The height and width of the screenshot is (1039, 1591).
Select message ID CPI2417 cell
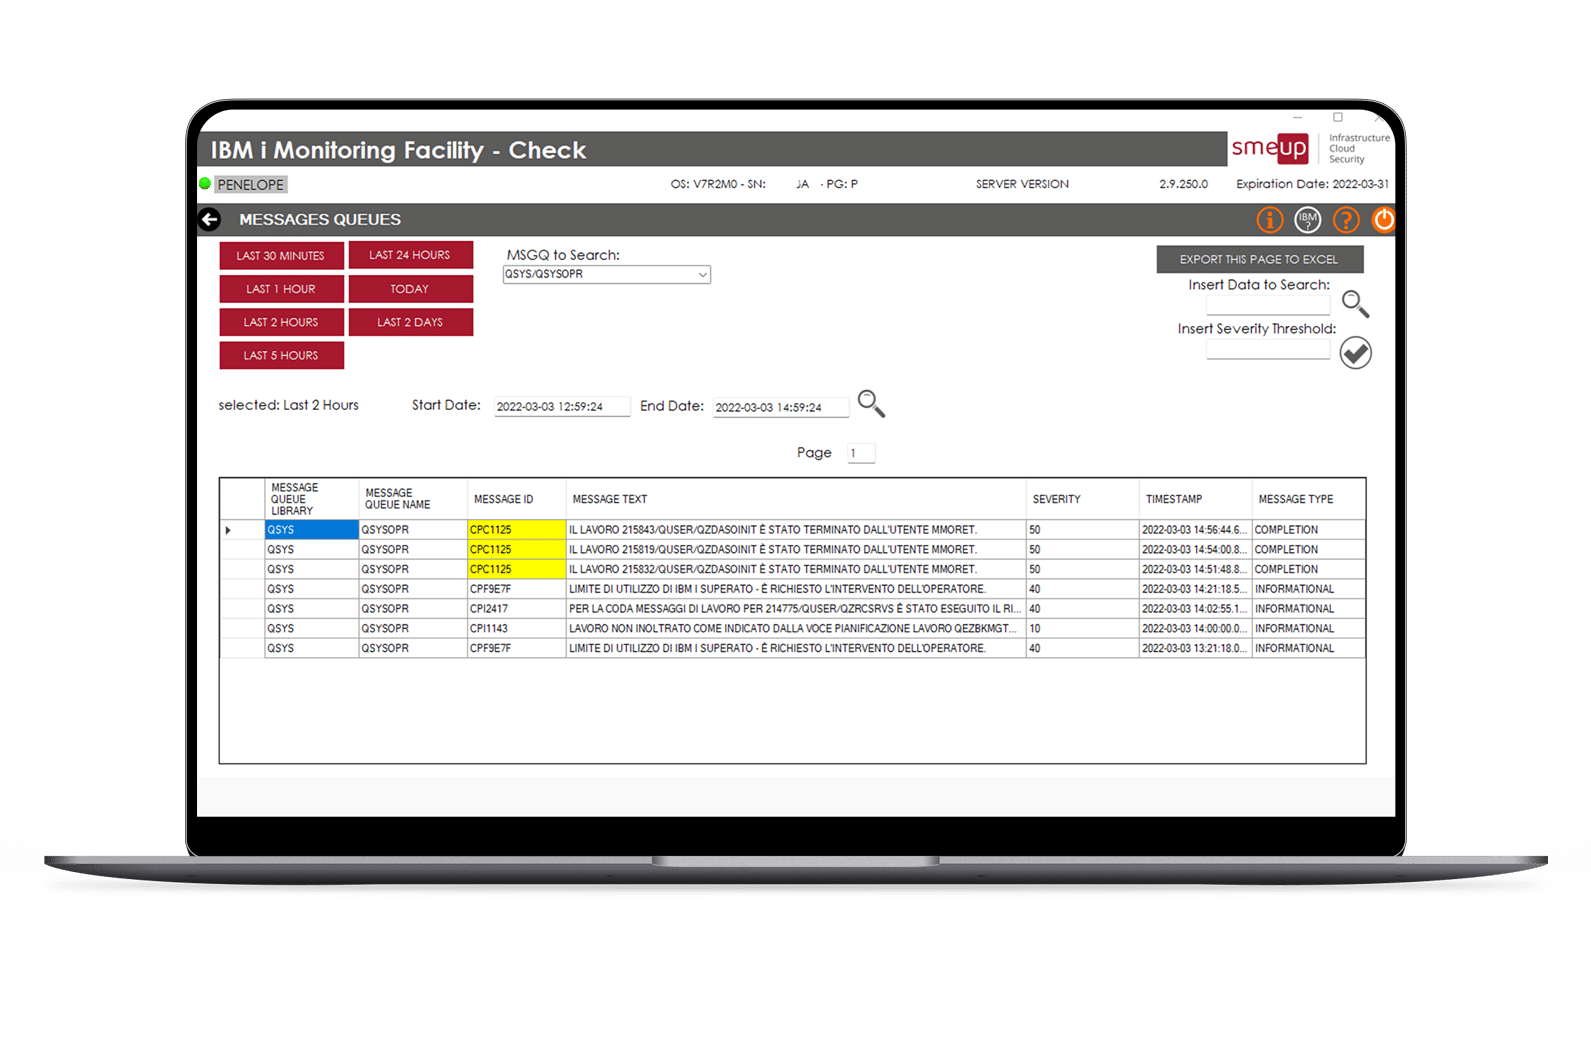[516, 609]
